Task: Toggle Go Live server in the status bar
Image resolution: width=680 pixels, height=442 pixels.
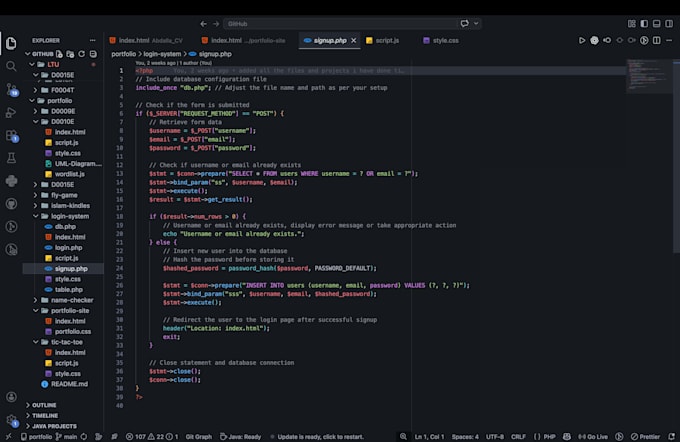Action: point(593,437)
